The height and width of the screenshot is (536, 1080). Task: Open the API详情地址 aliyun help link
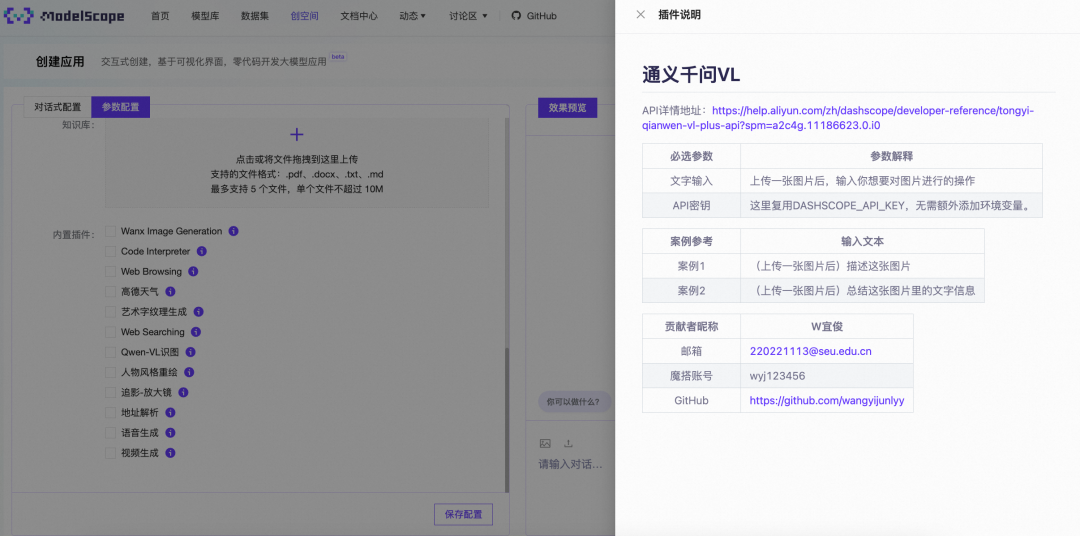coord(838,118)
